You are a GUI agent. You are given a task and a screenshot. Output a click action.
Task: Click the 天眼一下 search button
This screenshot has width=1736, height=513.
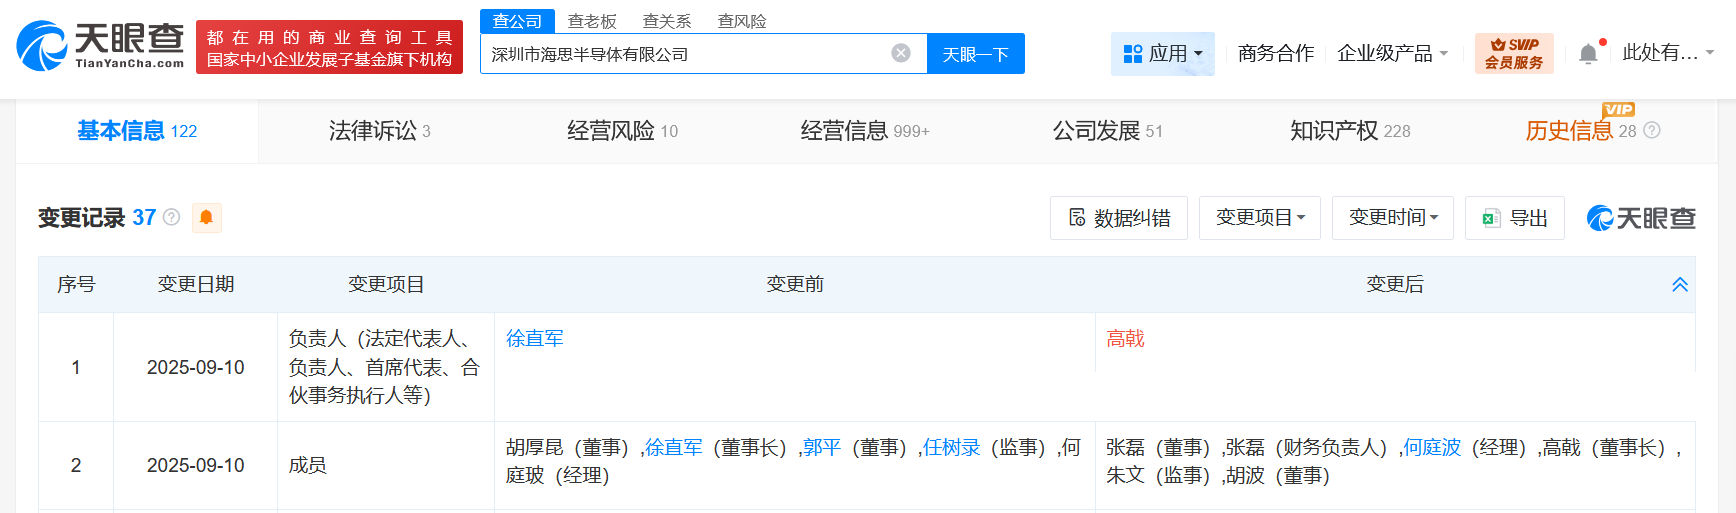tap(975, 54)
